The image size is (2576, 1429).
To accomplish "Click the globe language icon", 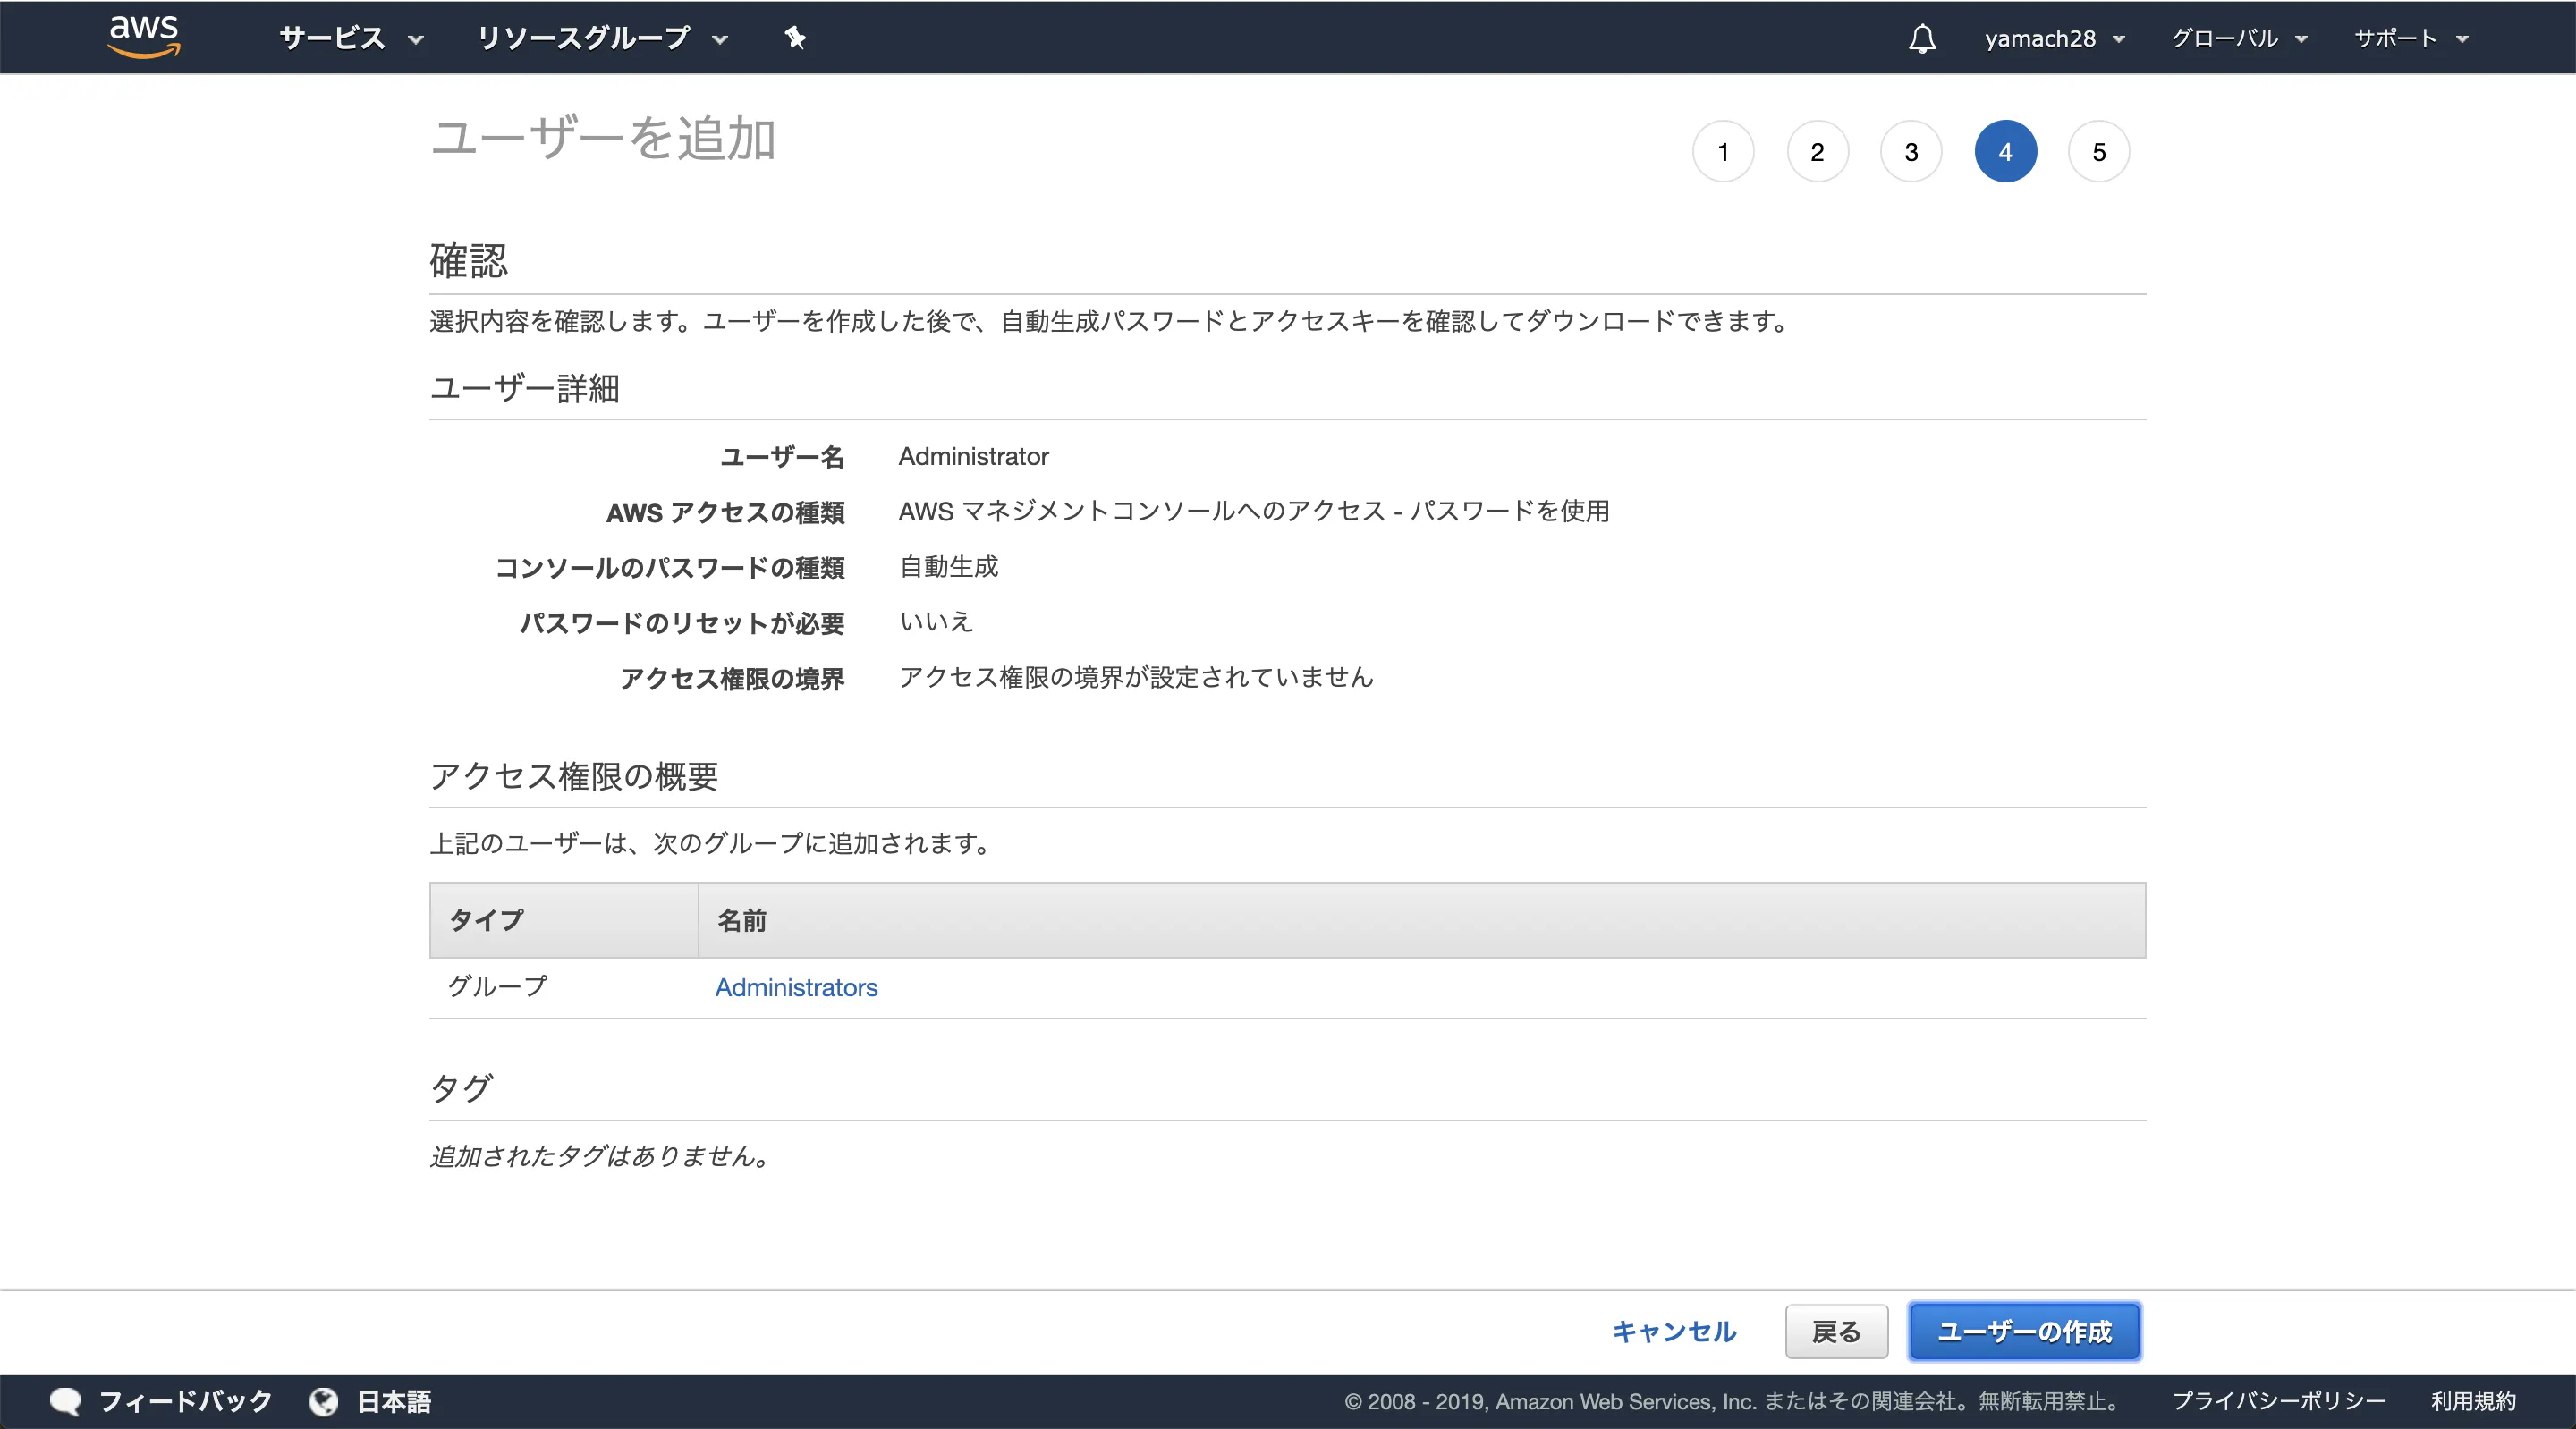I will pos(323,1401).
